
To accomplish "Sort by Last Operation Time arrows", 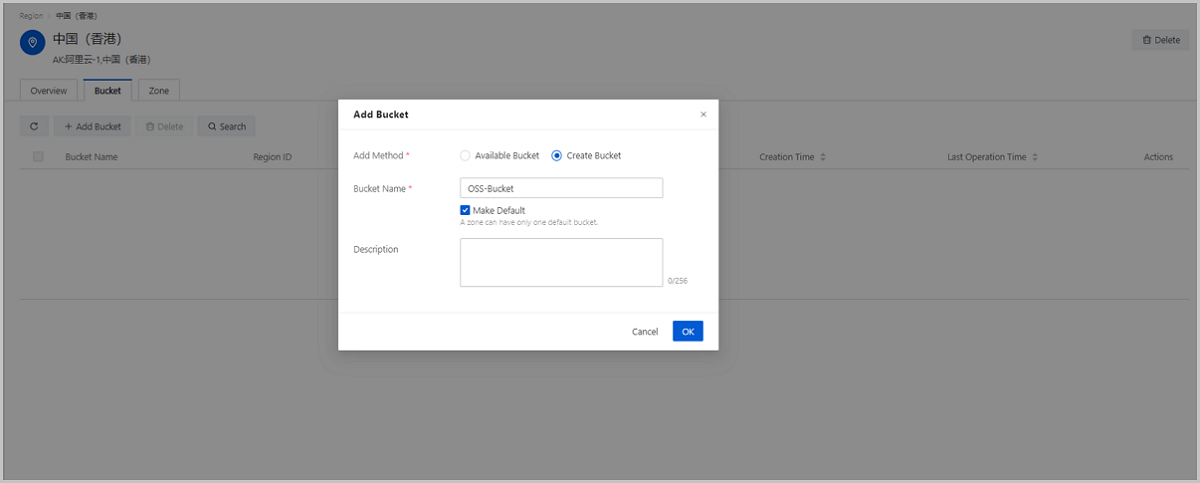I will (1035, 157).
